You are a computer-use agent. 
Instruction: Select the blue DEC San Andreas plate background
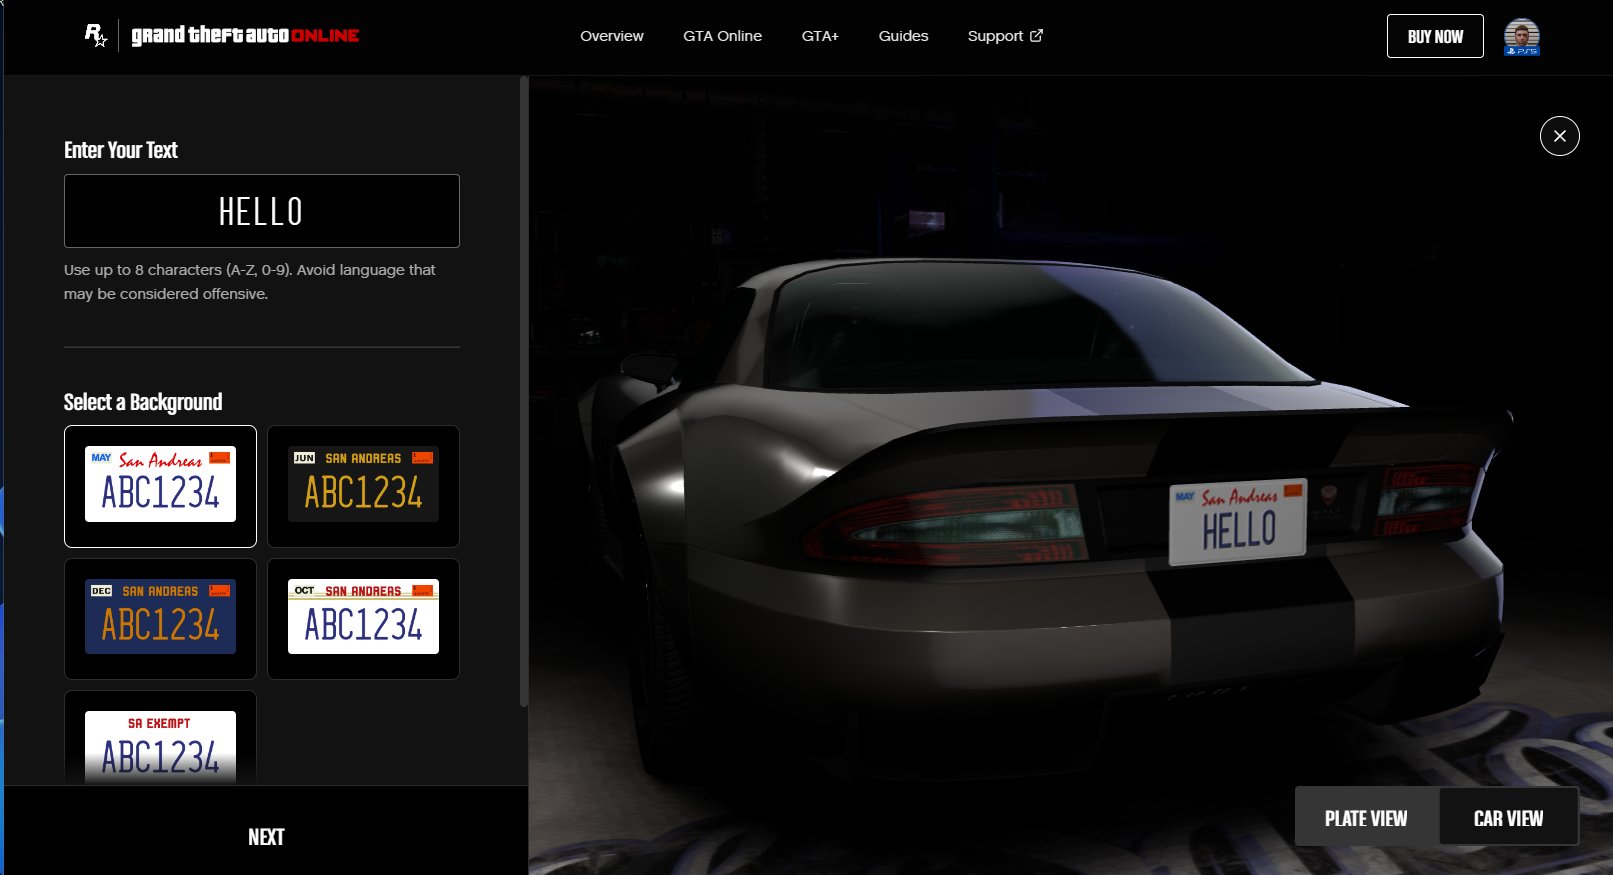tap(160, 619)
